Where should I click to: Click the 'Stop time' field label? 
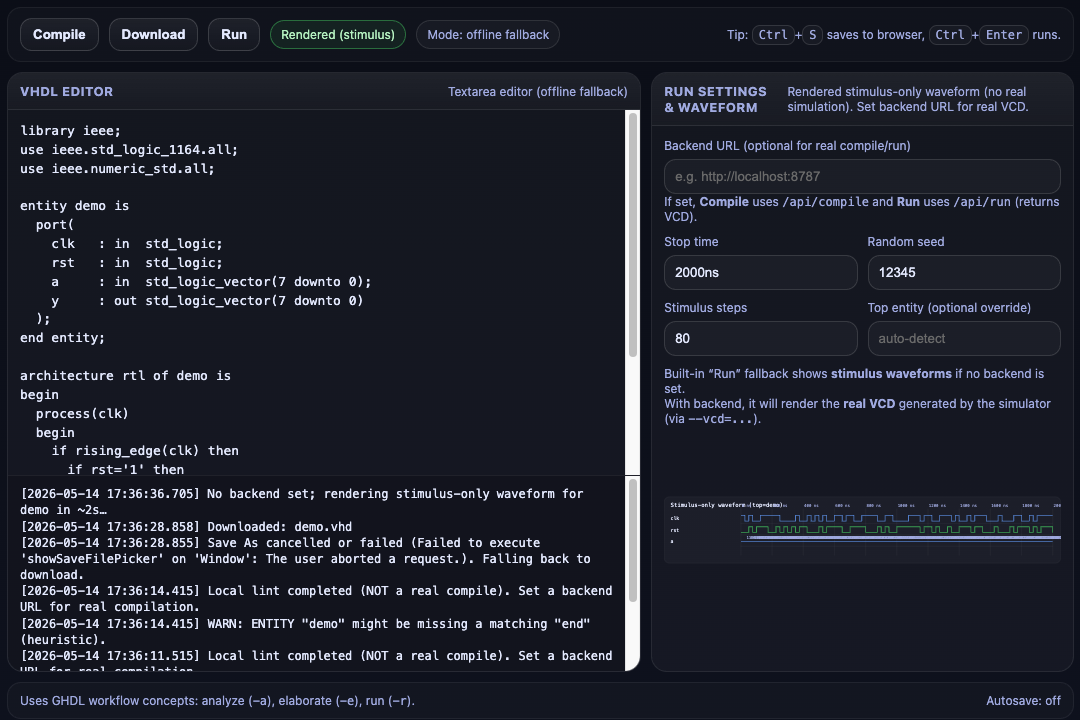691,242
